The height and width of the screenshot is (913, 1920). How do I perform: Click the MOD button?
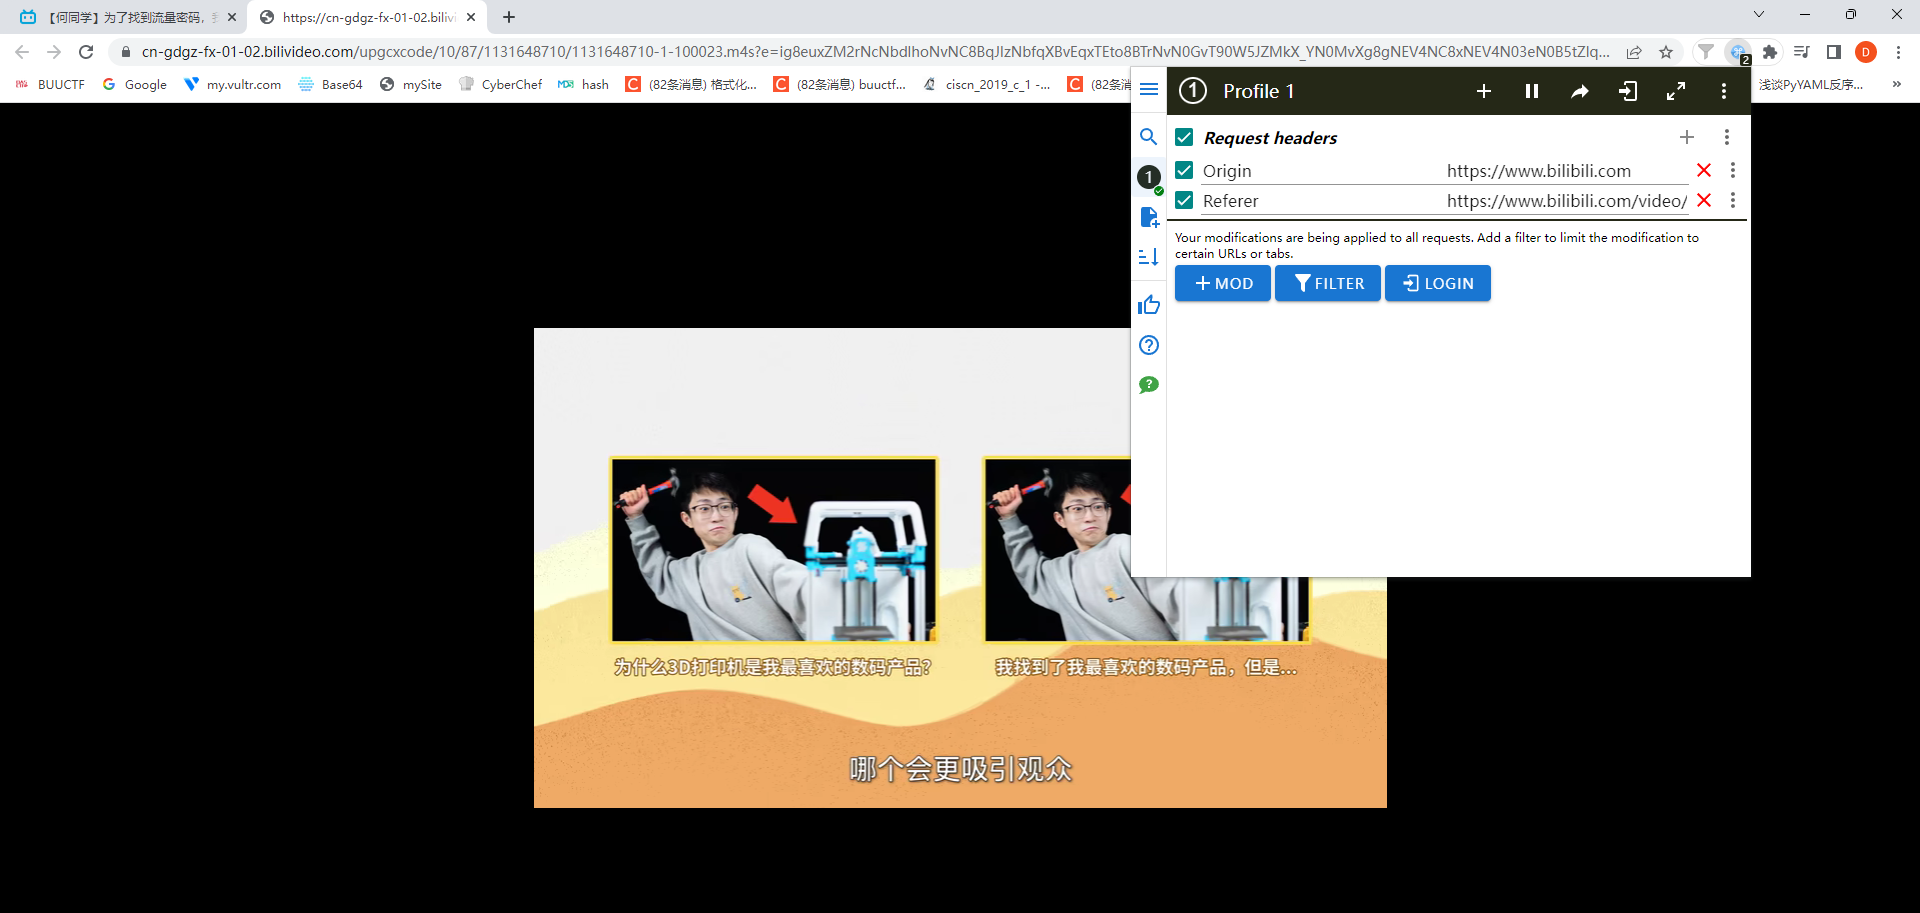click(x=1222, y=283)
